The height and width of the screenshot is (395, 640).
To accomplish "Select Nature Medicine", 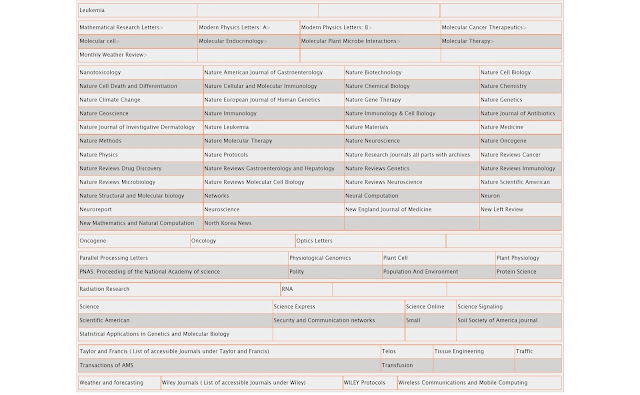I will click(x=502, y=127).
